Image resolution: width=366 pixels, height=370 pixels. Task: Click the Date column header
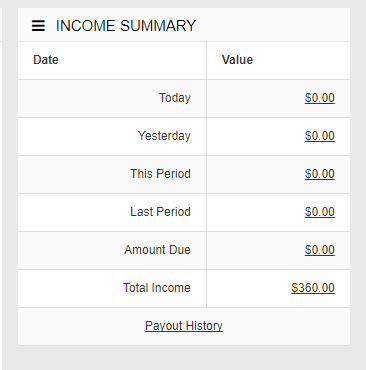pos(46,60)
